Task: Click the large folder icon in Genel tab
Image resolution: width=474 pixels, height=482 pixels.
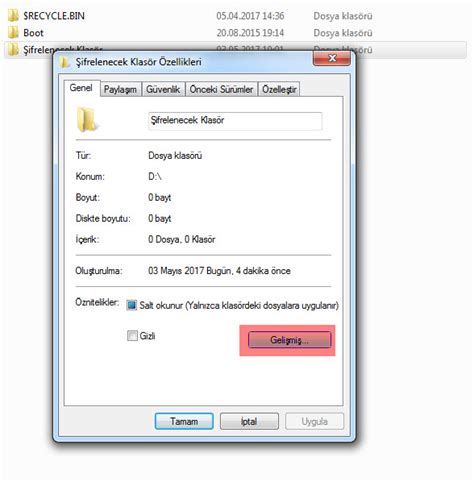Action: click(87, 120)
